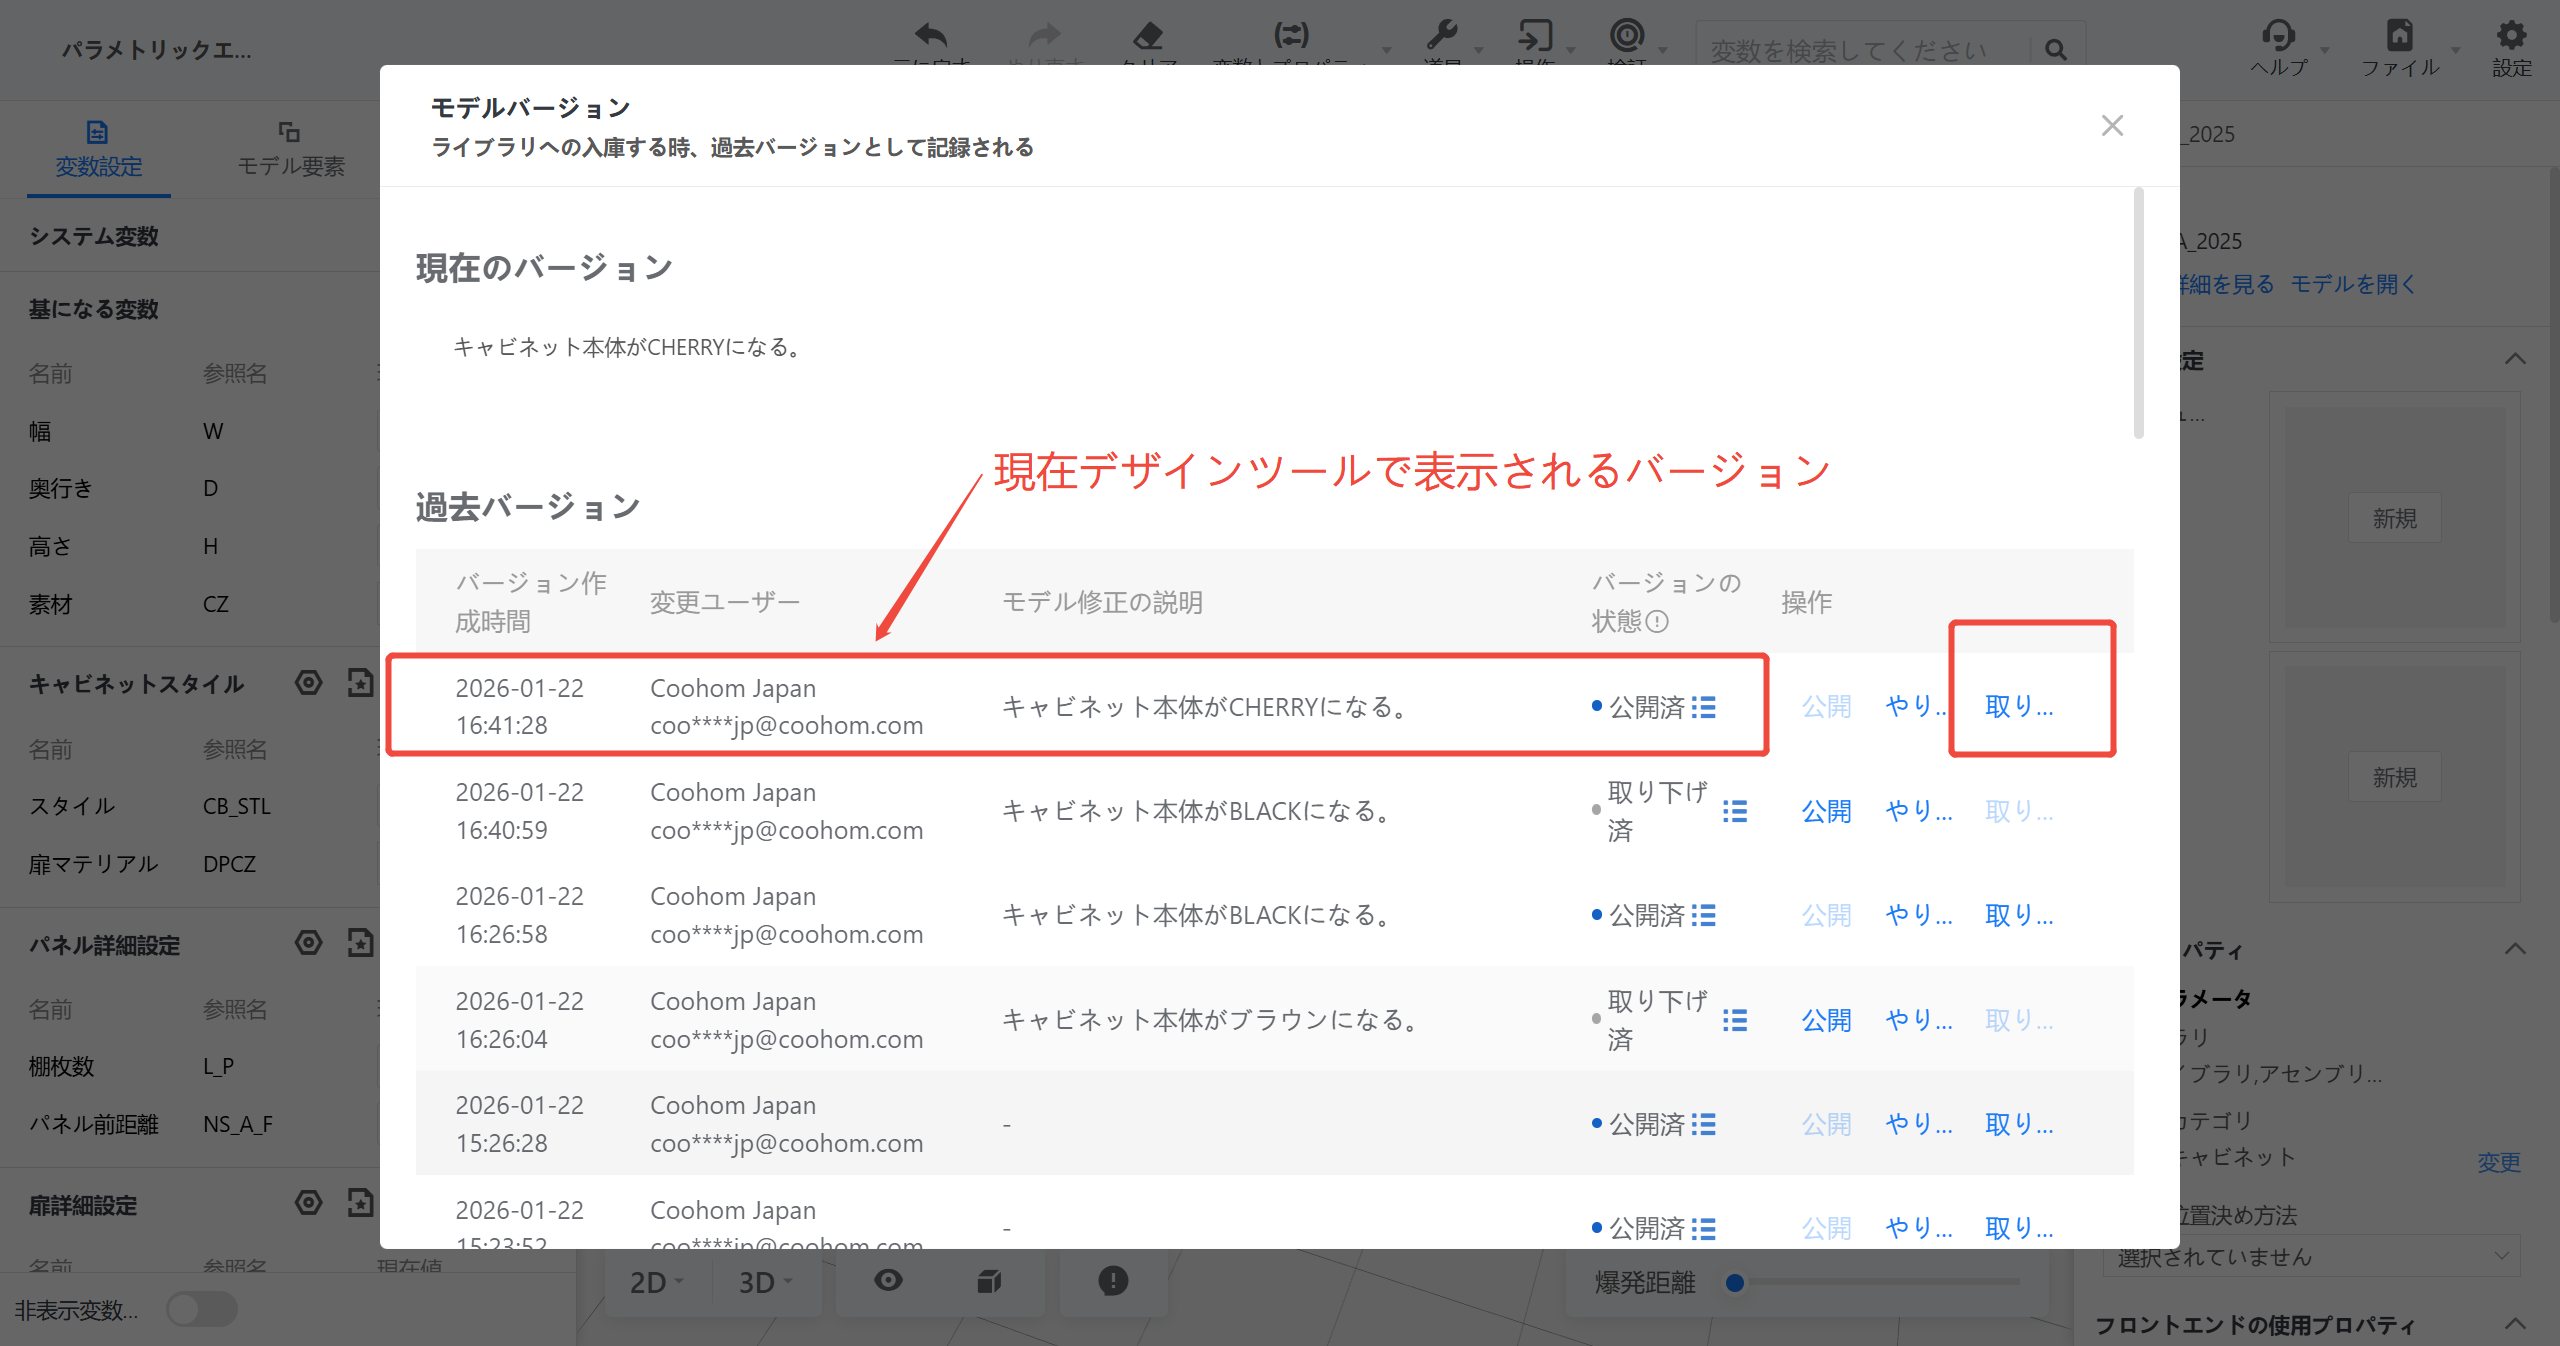Click the 爆発距離 slider handle
2560x1346 pixels.
click(x=1735, y=1282)
